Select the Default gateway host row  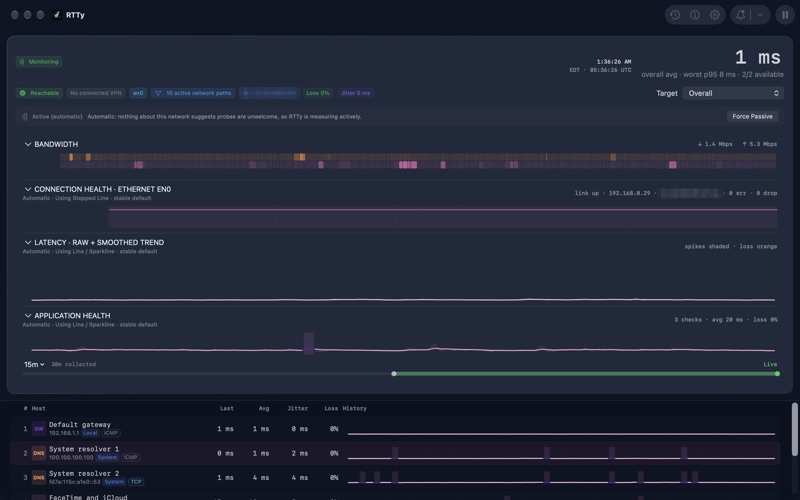(x=395, y=429)
